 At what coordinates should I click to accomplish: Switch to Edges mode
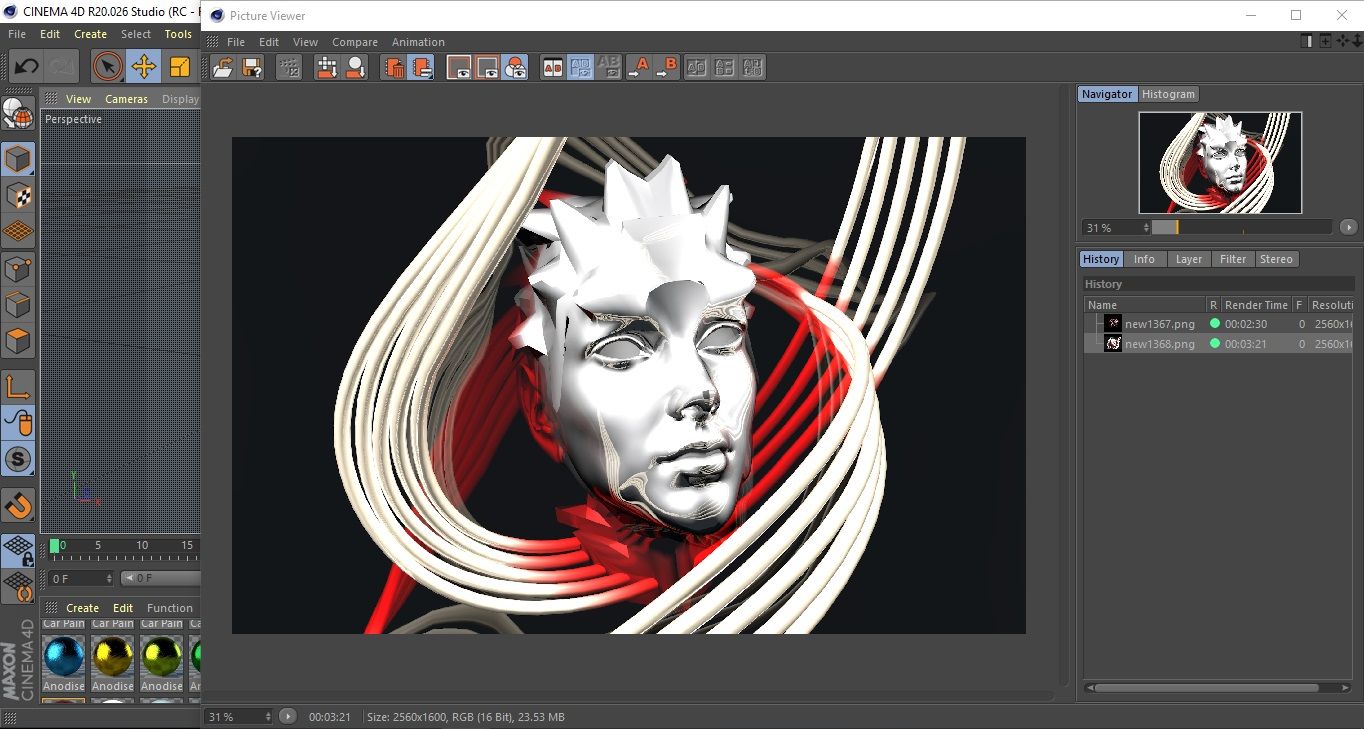tap(18, 304)
